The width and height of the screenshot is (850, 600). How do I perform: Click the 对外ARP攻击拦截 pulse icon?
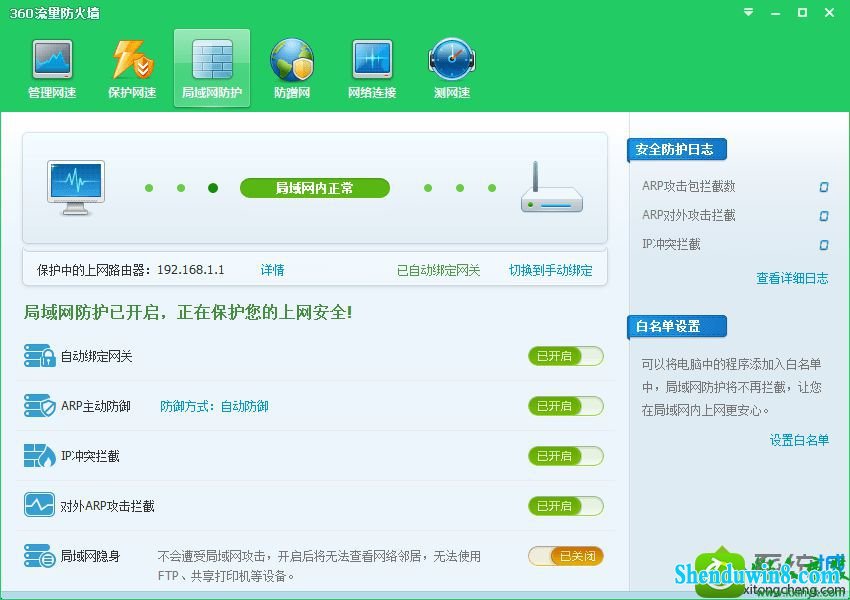click(x=40, y=505)
